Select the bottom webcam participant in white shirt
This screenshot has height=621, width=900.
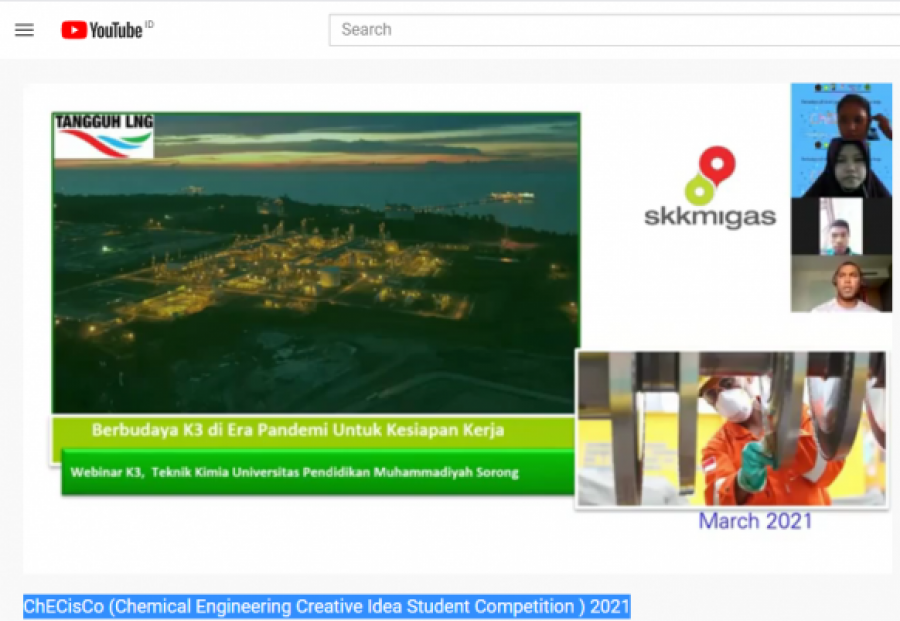click(841, 284)
